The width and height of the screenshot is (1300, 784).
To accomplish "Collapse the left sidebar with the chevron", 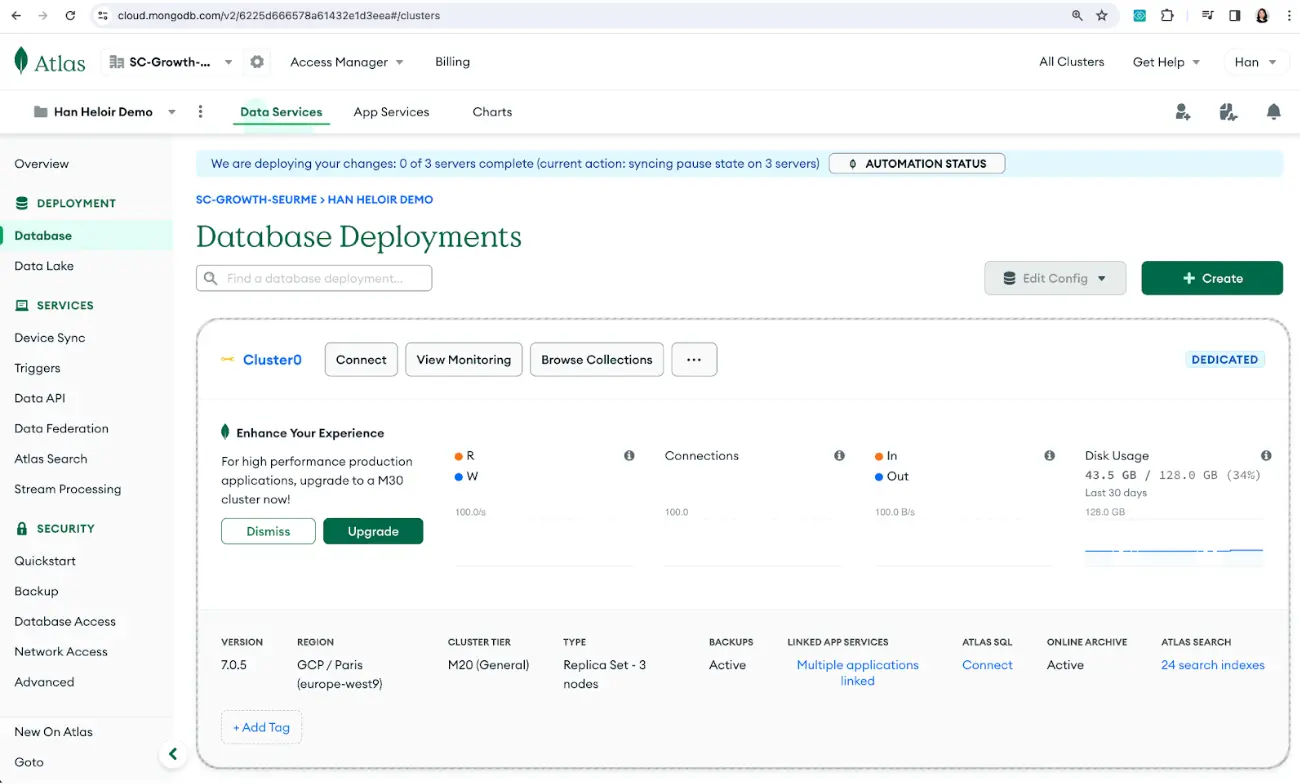I will tap(173, 753).
